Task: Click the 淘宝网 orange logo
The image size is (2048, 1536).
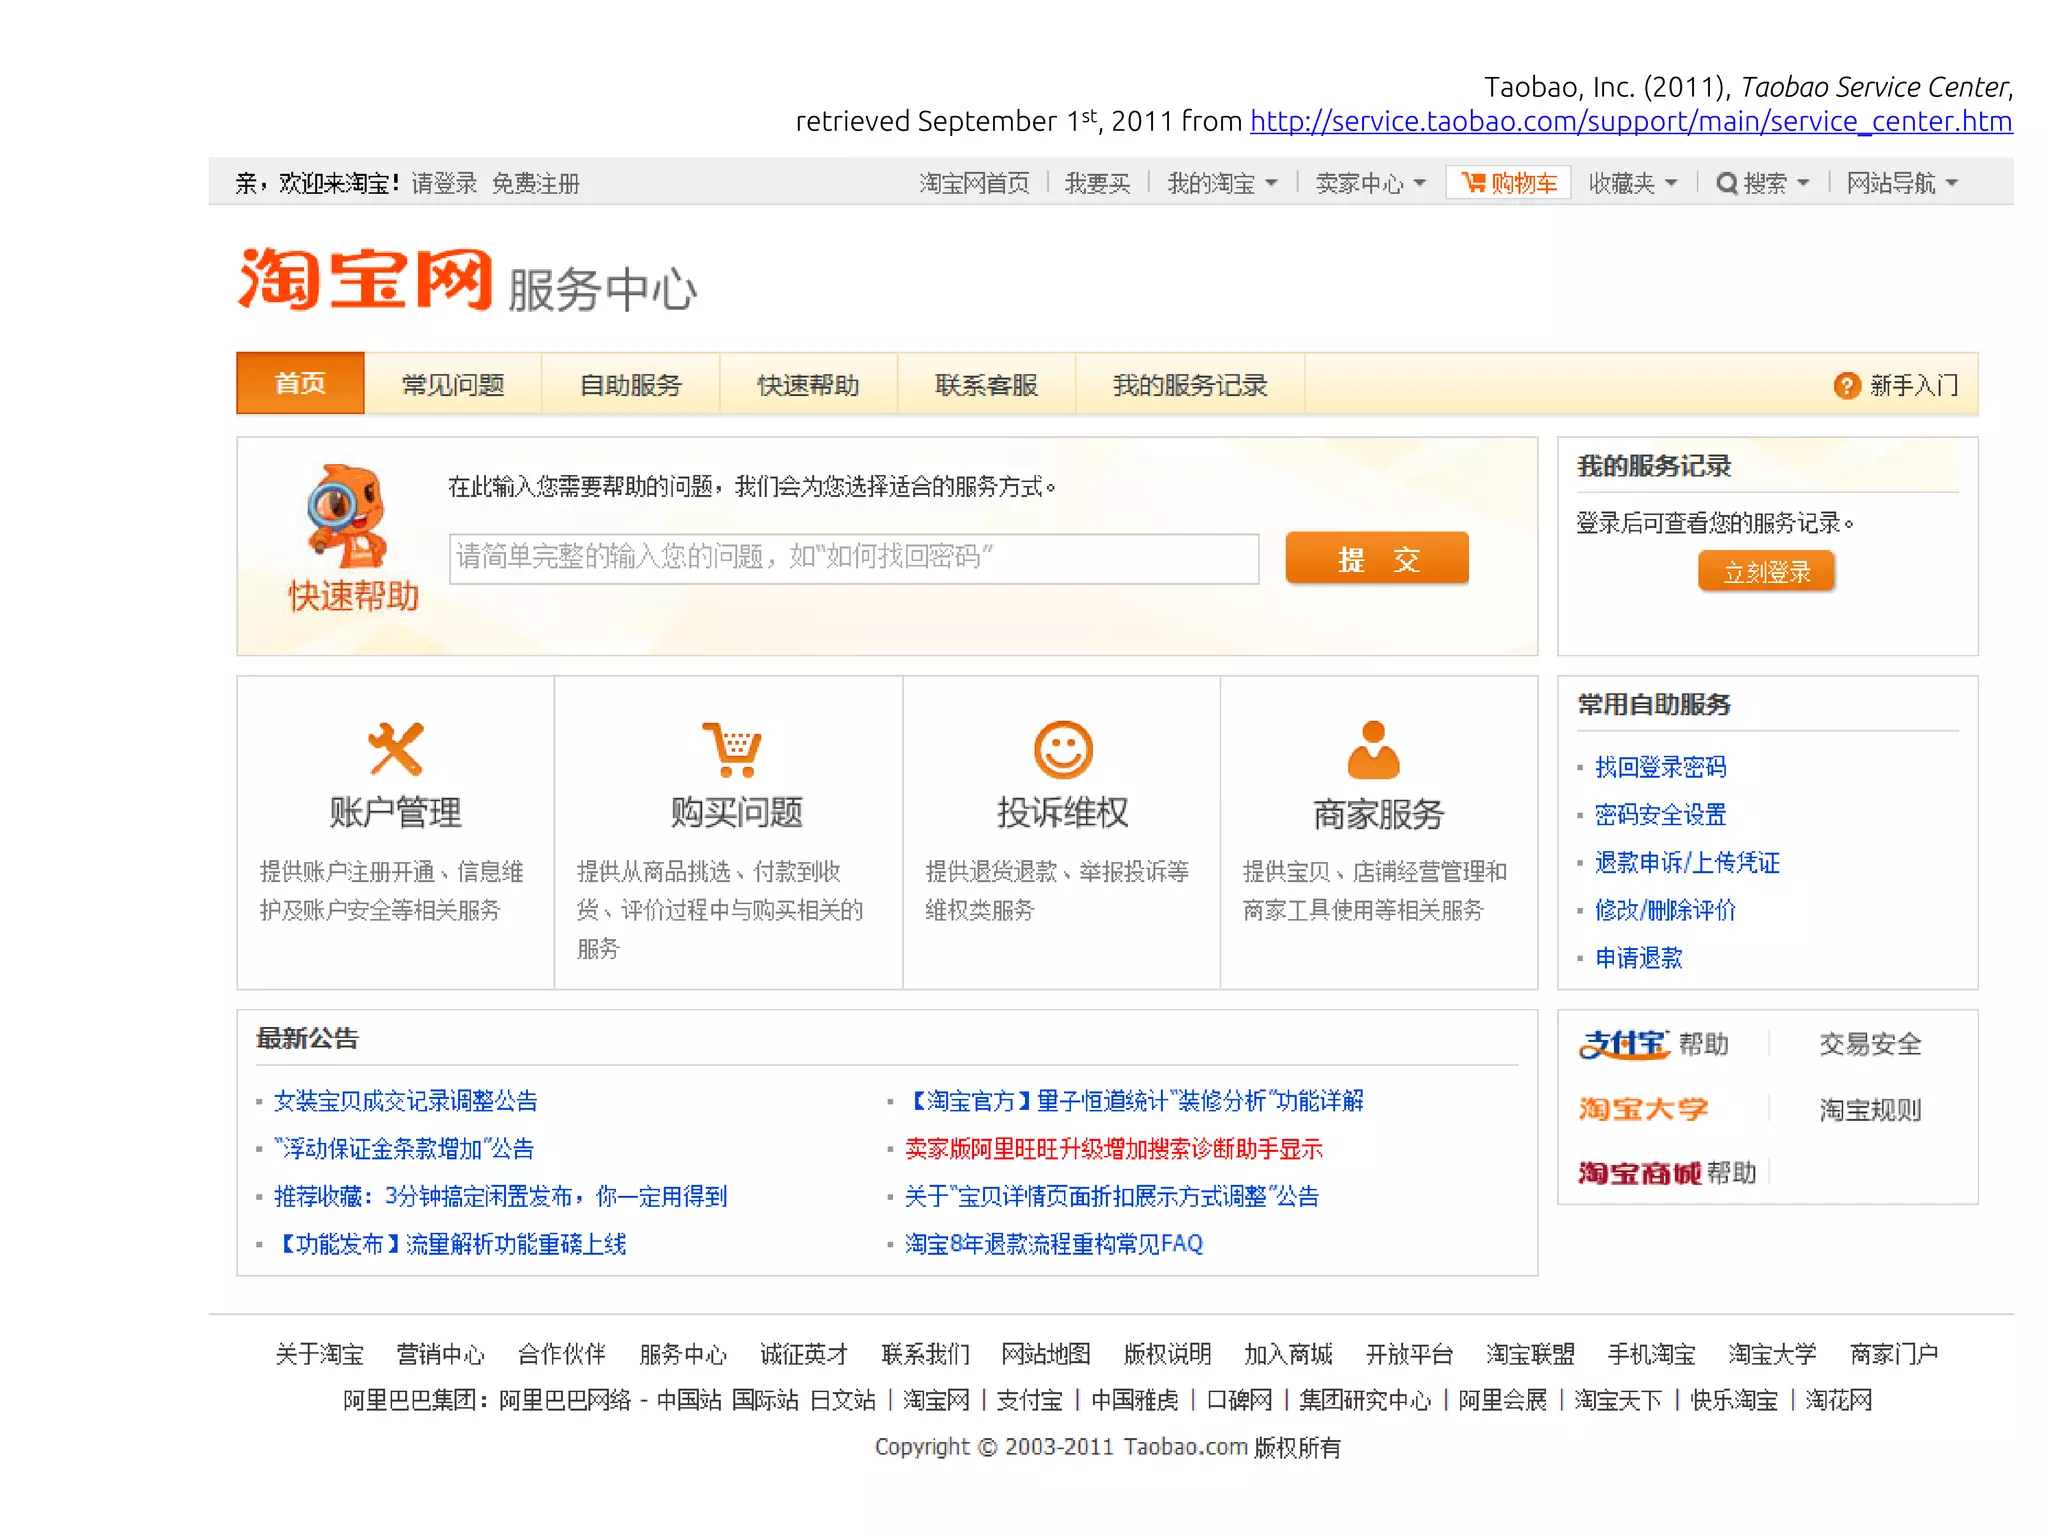Action: [365, 279]
